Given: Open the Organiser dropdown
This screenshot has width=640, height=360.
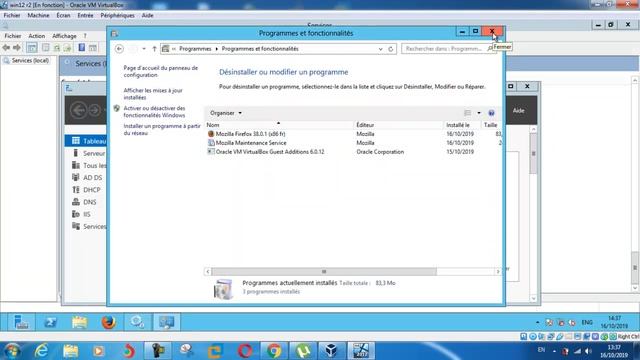Looking at the screenshot, I should [x=226, y=113].
